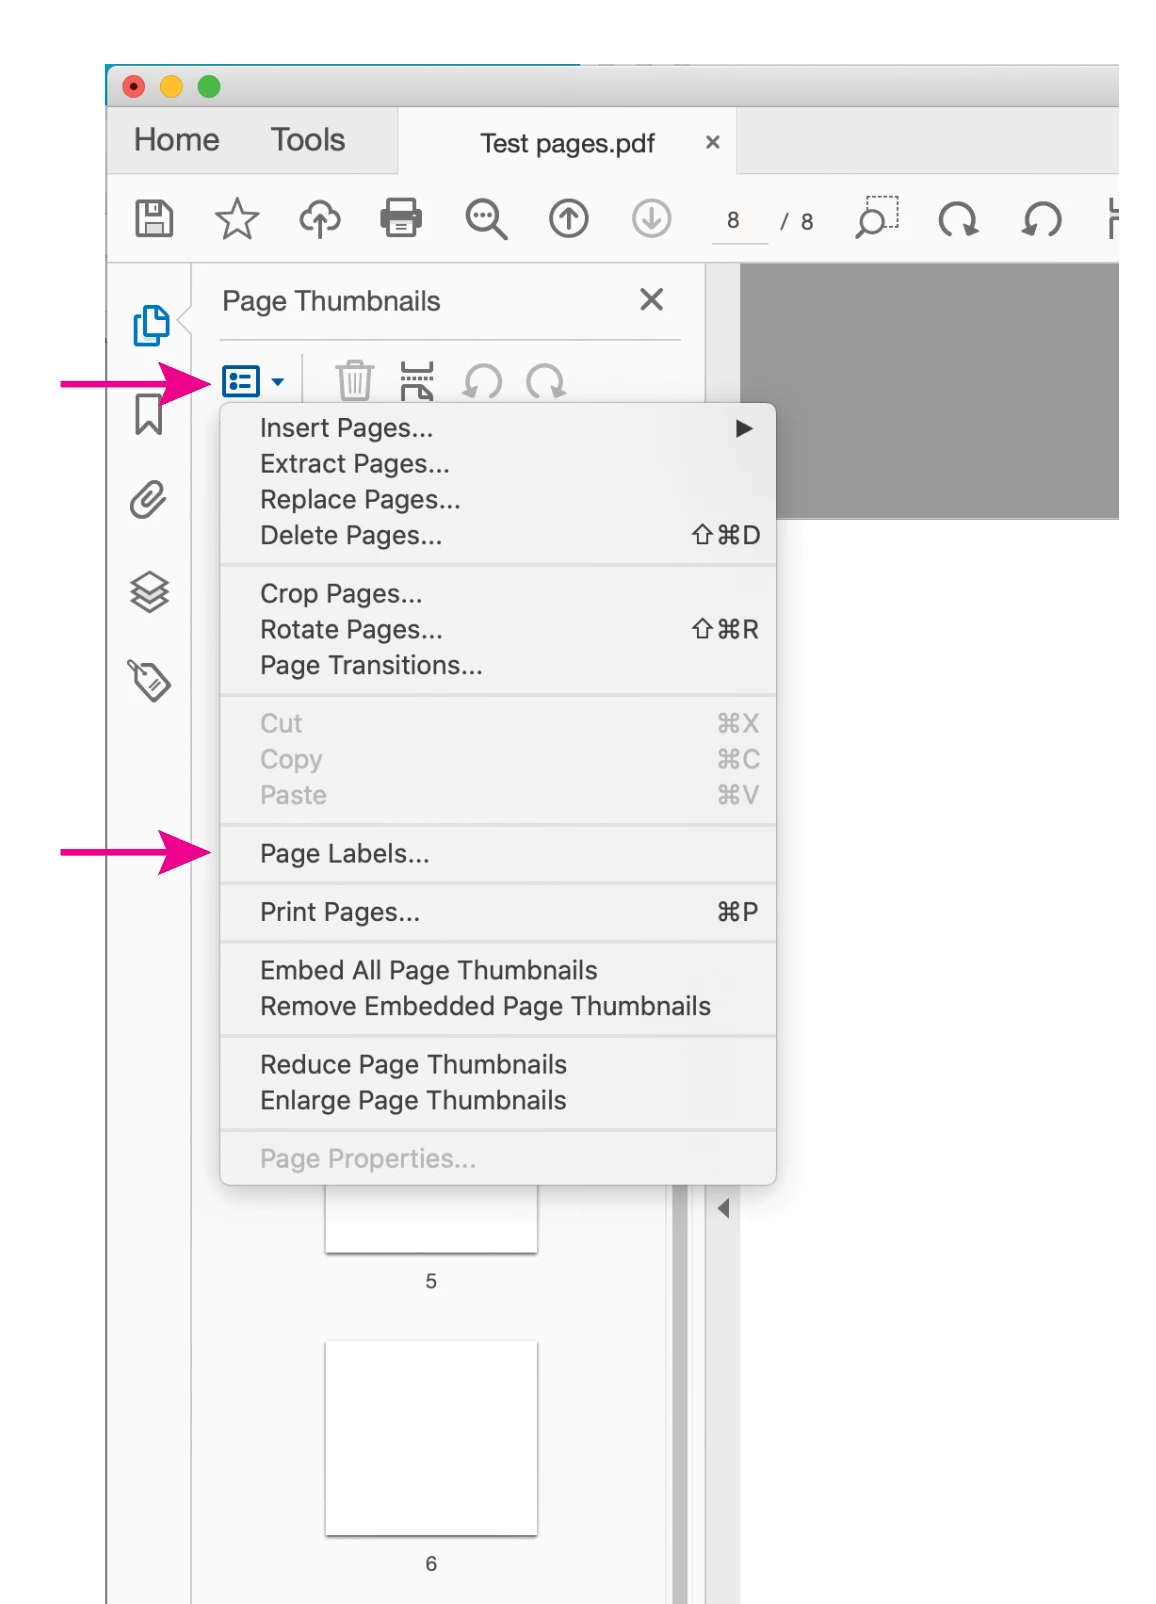Close the Page Thumbnails panel

pos(651,299)
